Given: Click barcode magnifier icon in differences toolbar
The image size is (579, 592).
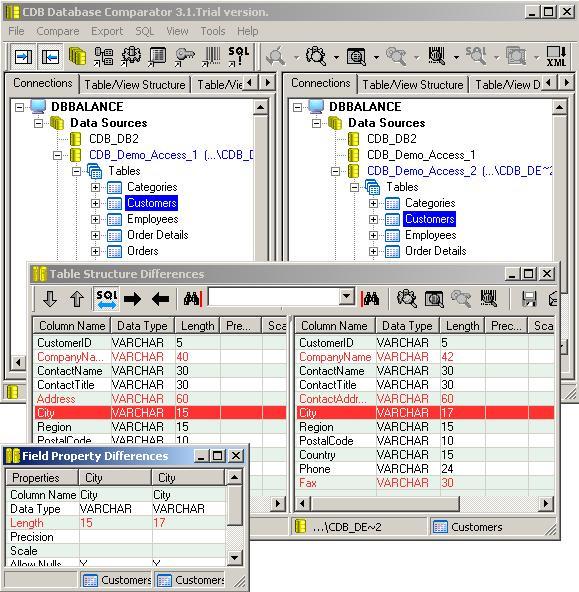Looking at the screenshot, I should 489,299.
